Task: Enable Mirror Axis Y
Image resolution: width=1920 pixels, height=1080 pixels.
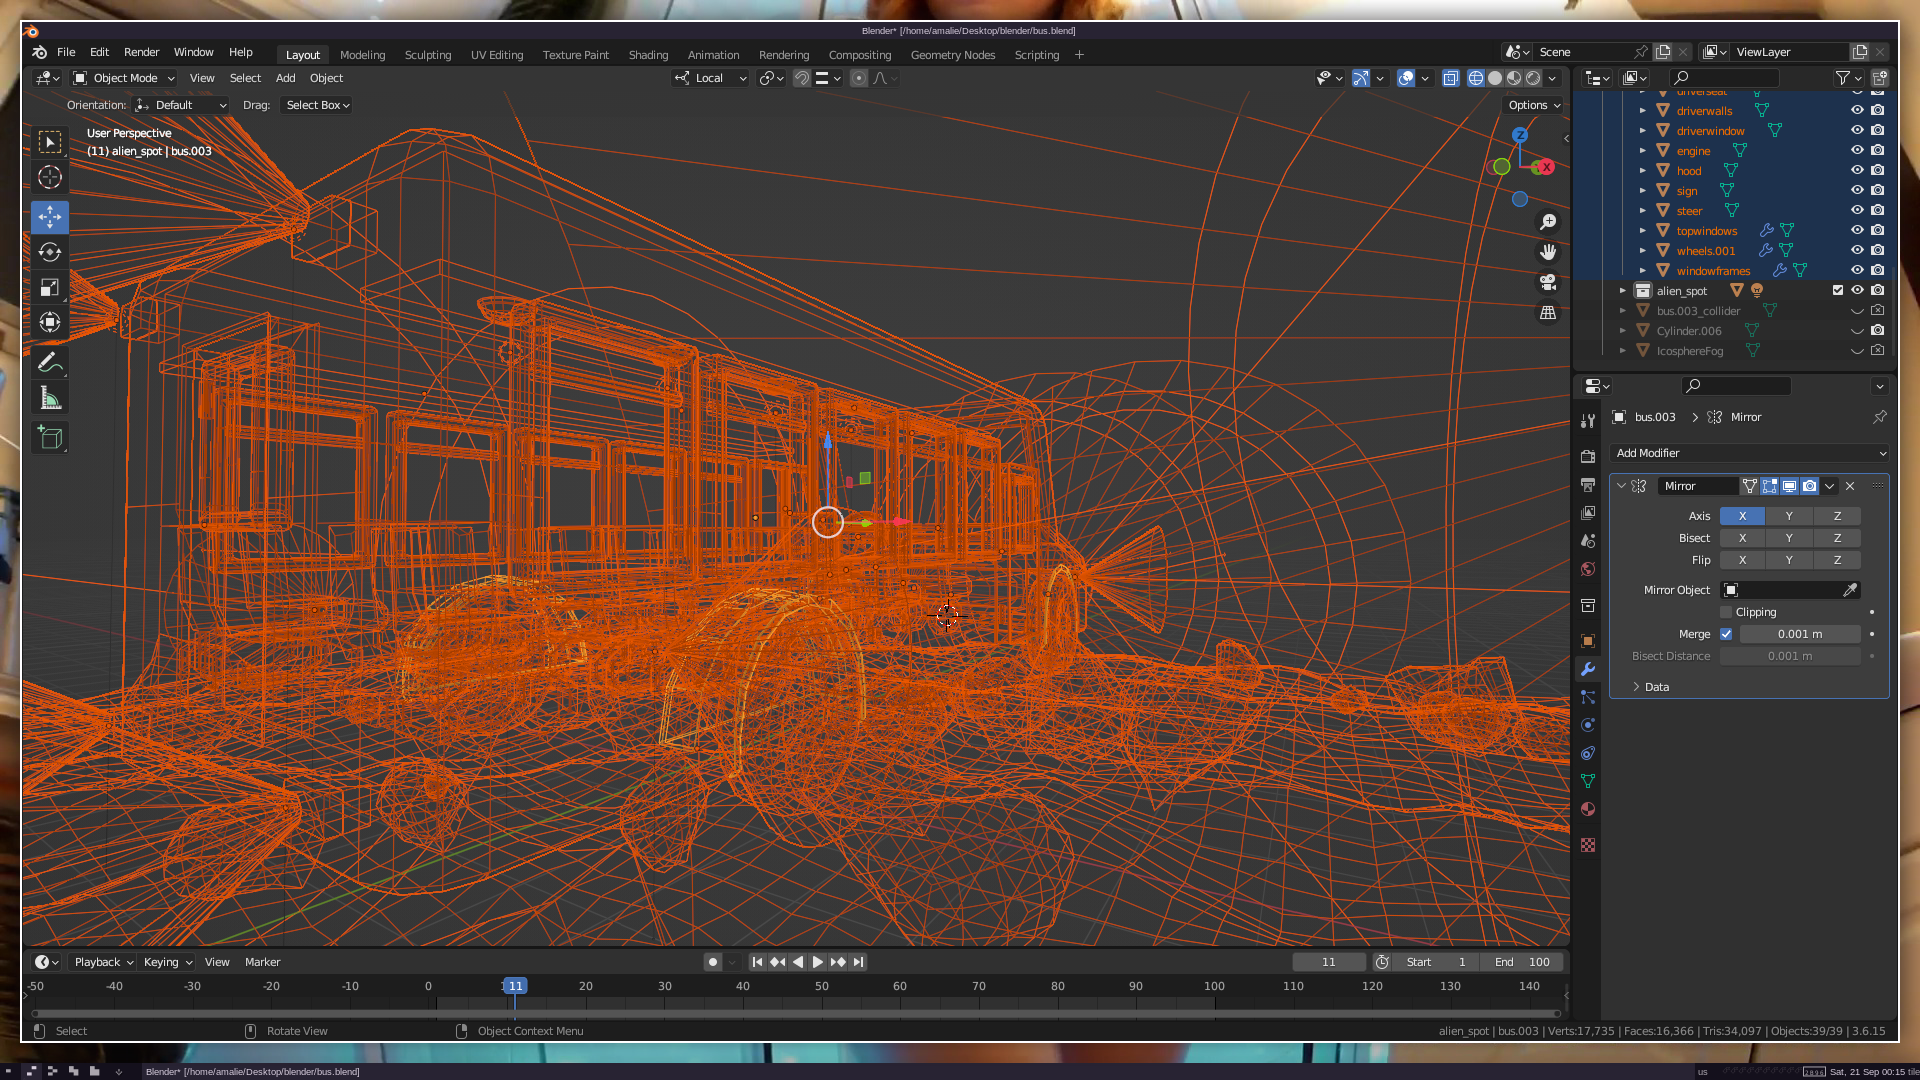Action: click(1789, 516)
